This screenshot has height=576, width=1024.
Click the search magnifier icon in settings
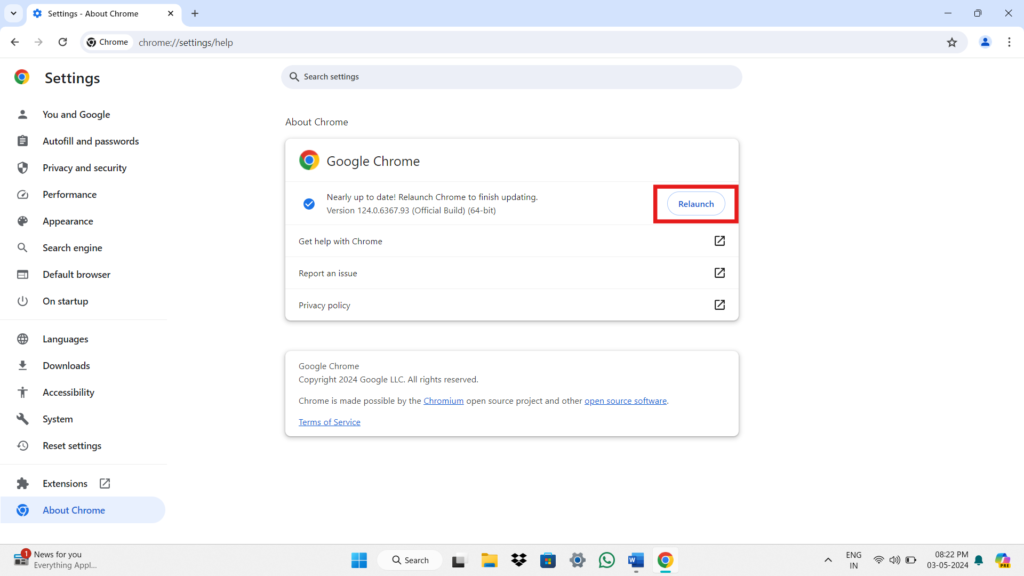[x=295, y=76]
